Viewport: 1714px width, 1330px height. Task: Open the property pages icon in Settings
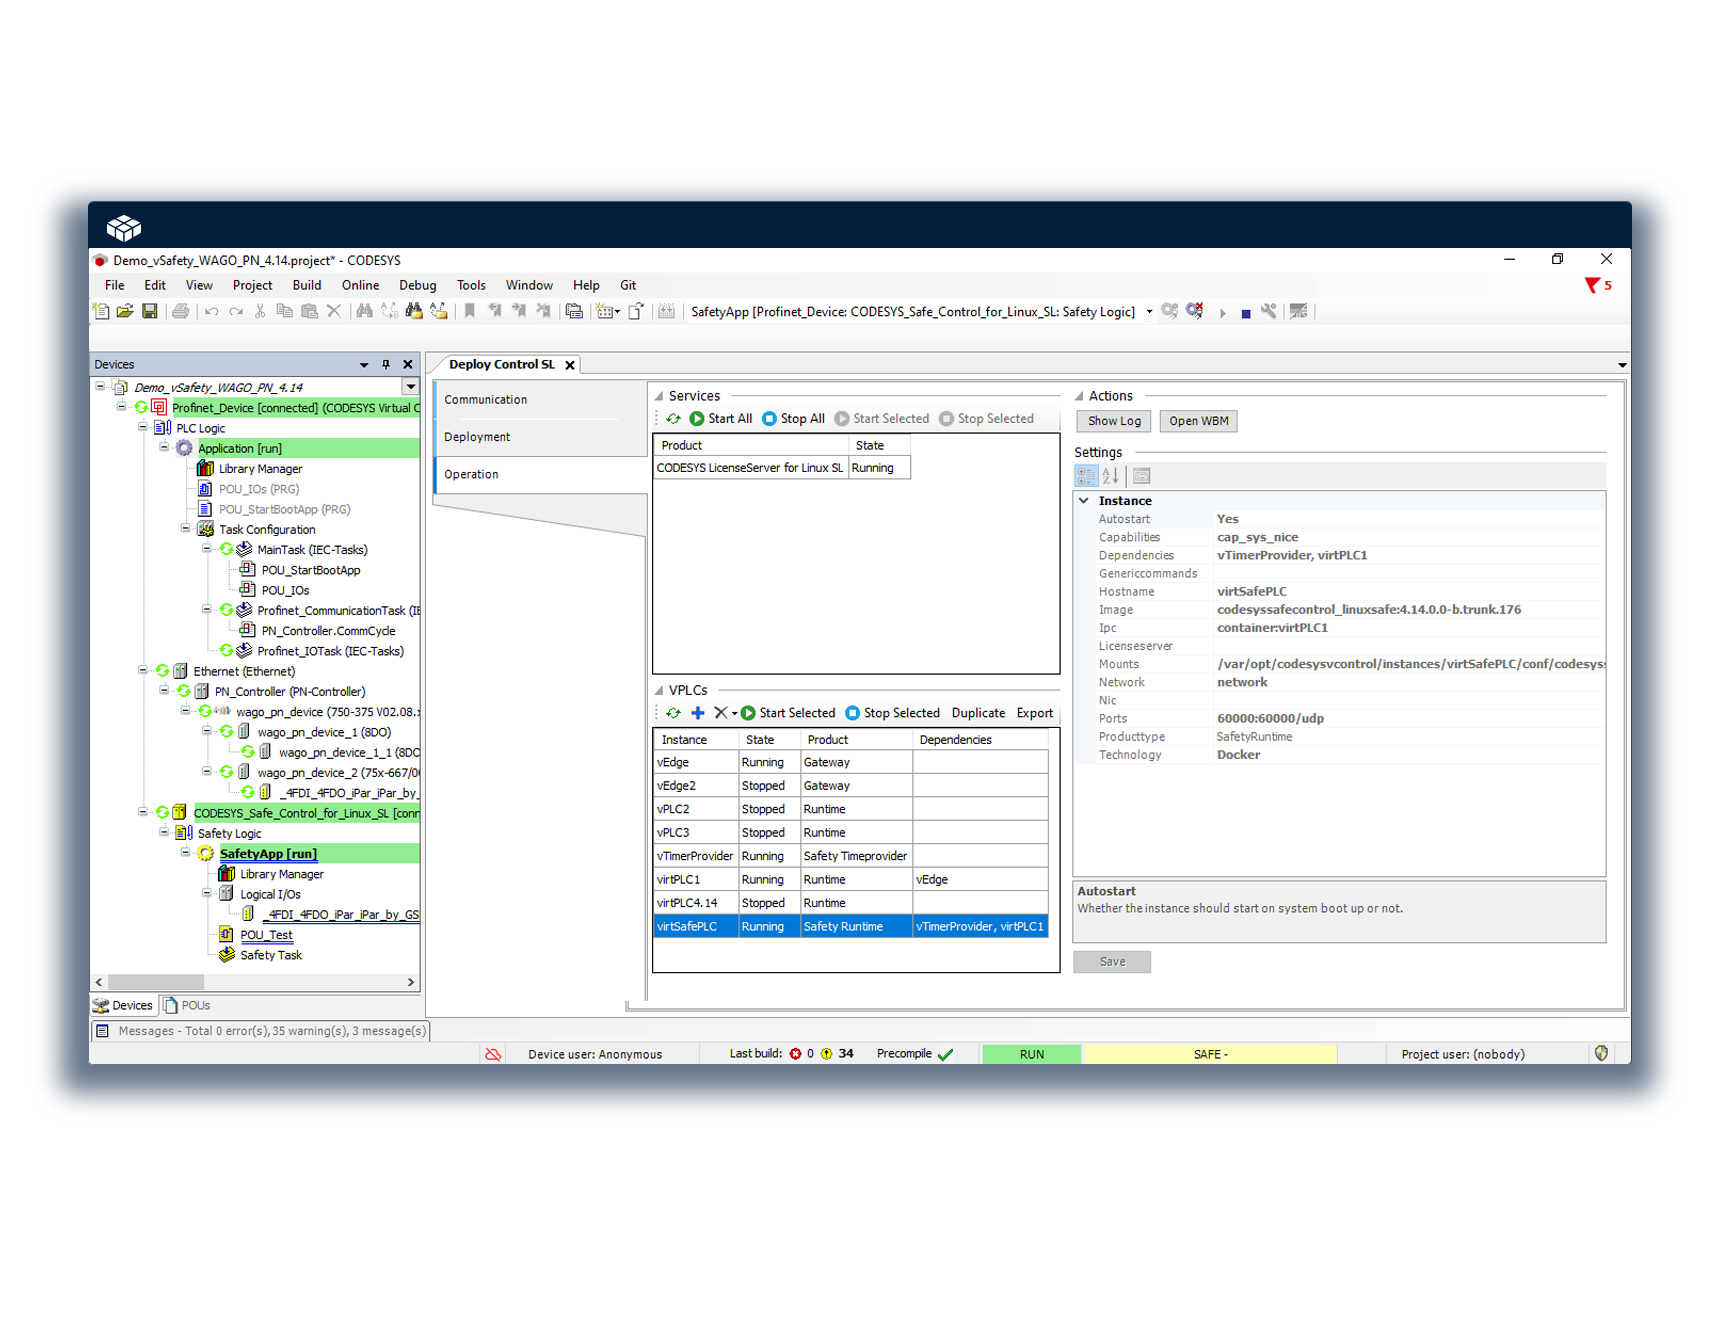coord(1142,476)
